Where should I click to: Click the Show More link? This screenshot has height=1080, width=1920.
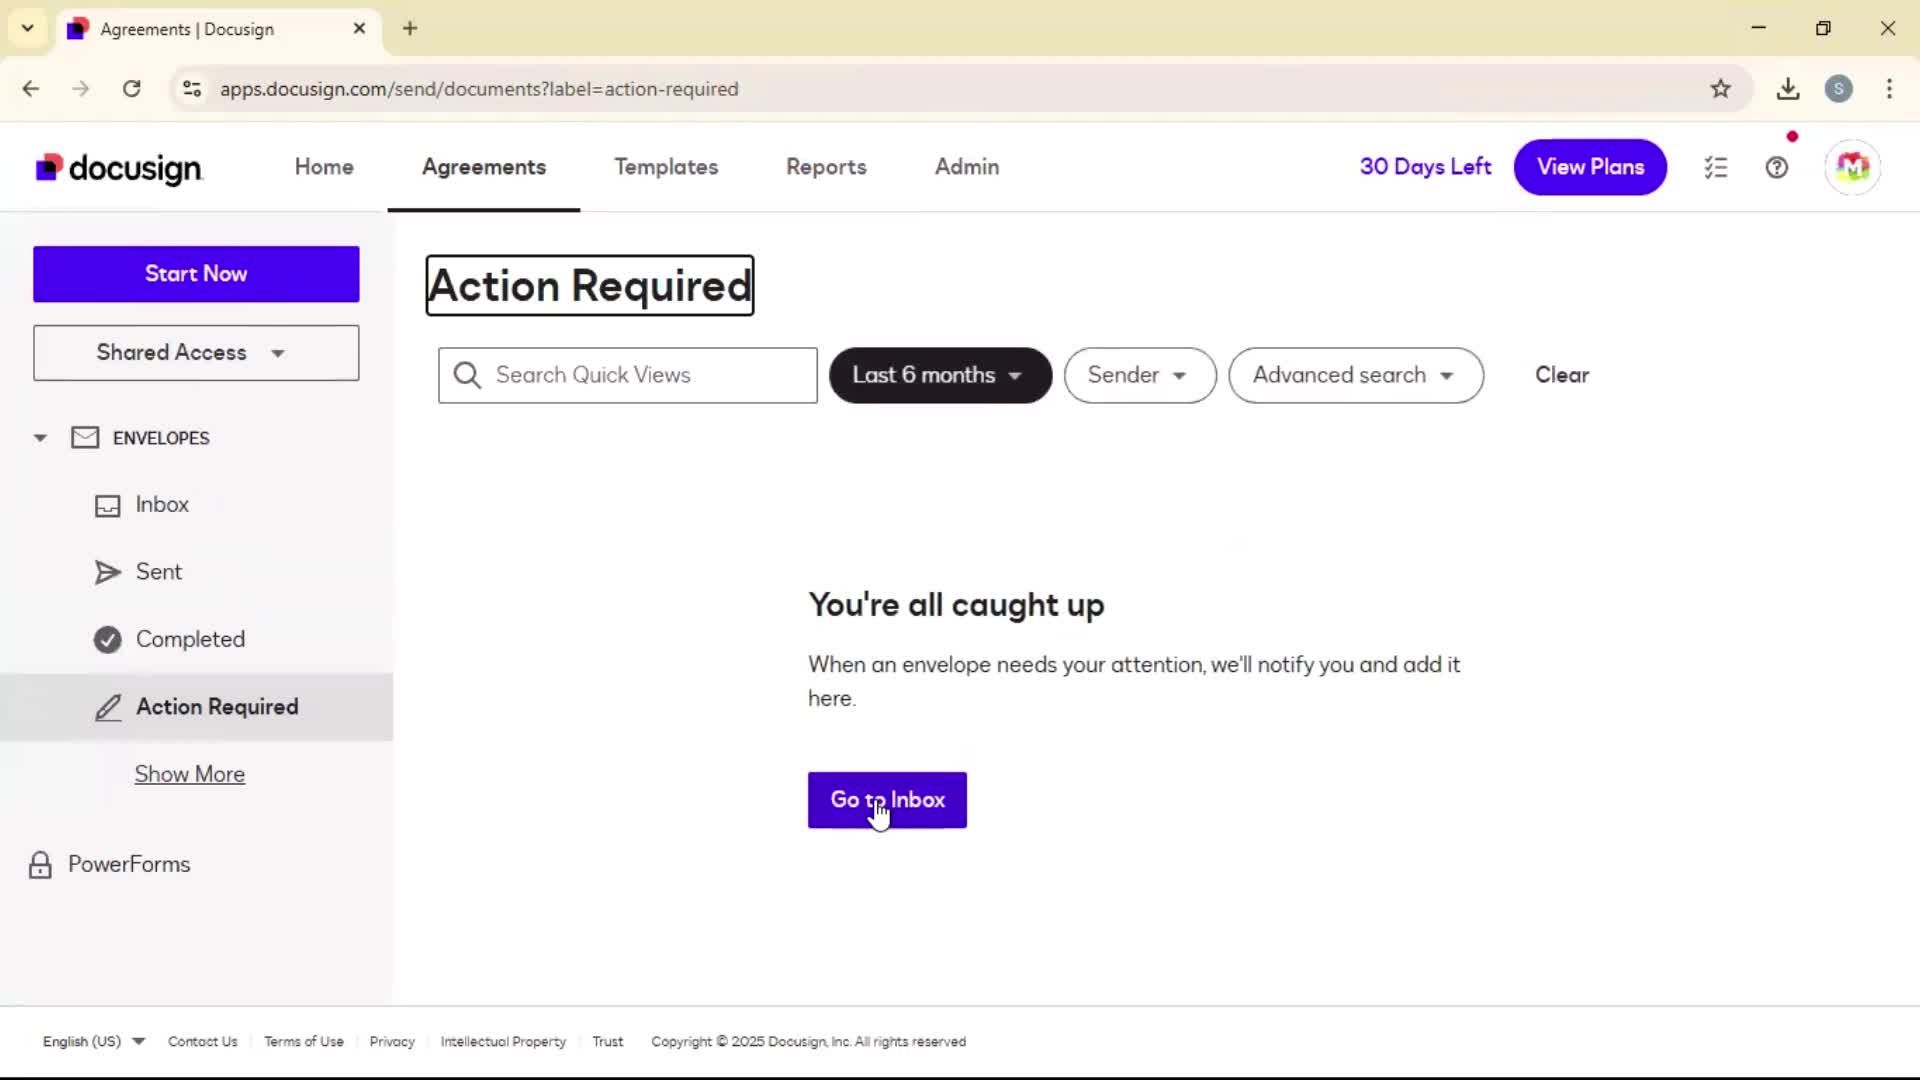pyautogui.click(x=190, y=774)
